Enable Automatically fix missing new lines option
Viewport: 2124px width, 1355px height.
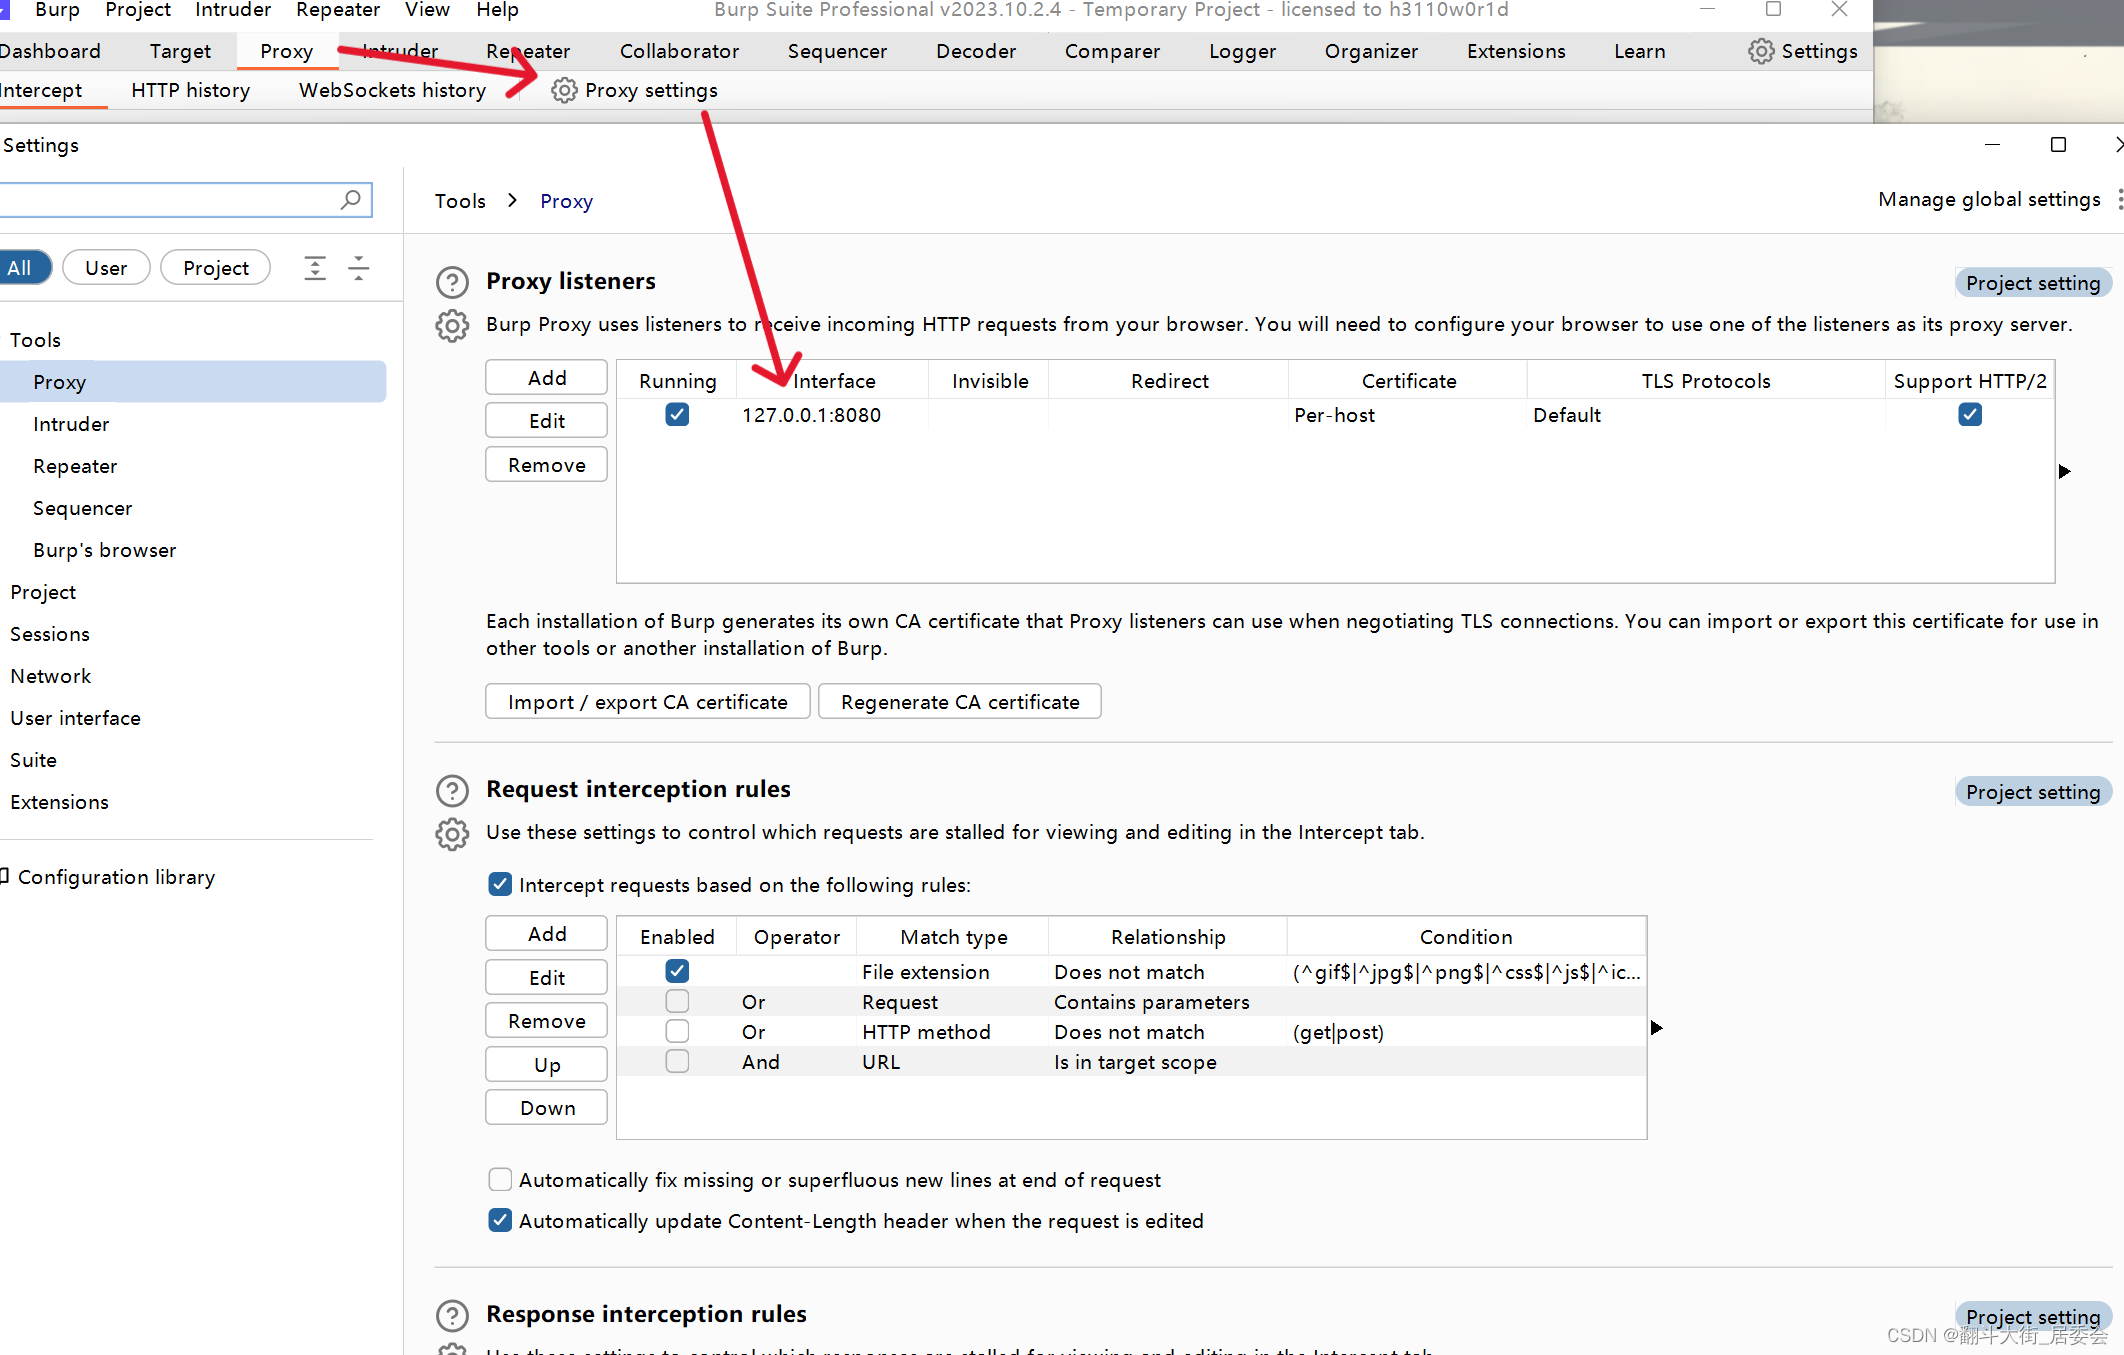pyautogui.click(x=500, y=1180)
